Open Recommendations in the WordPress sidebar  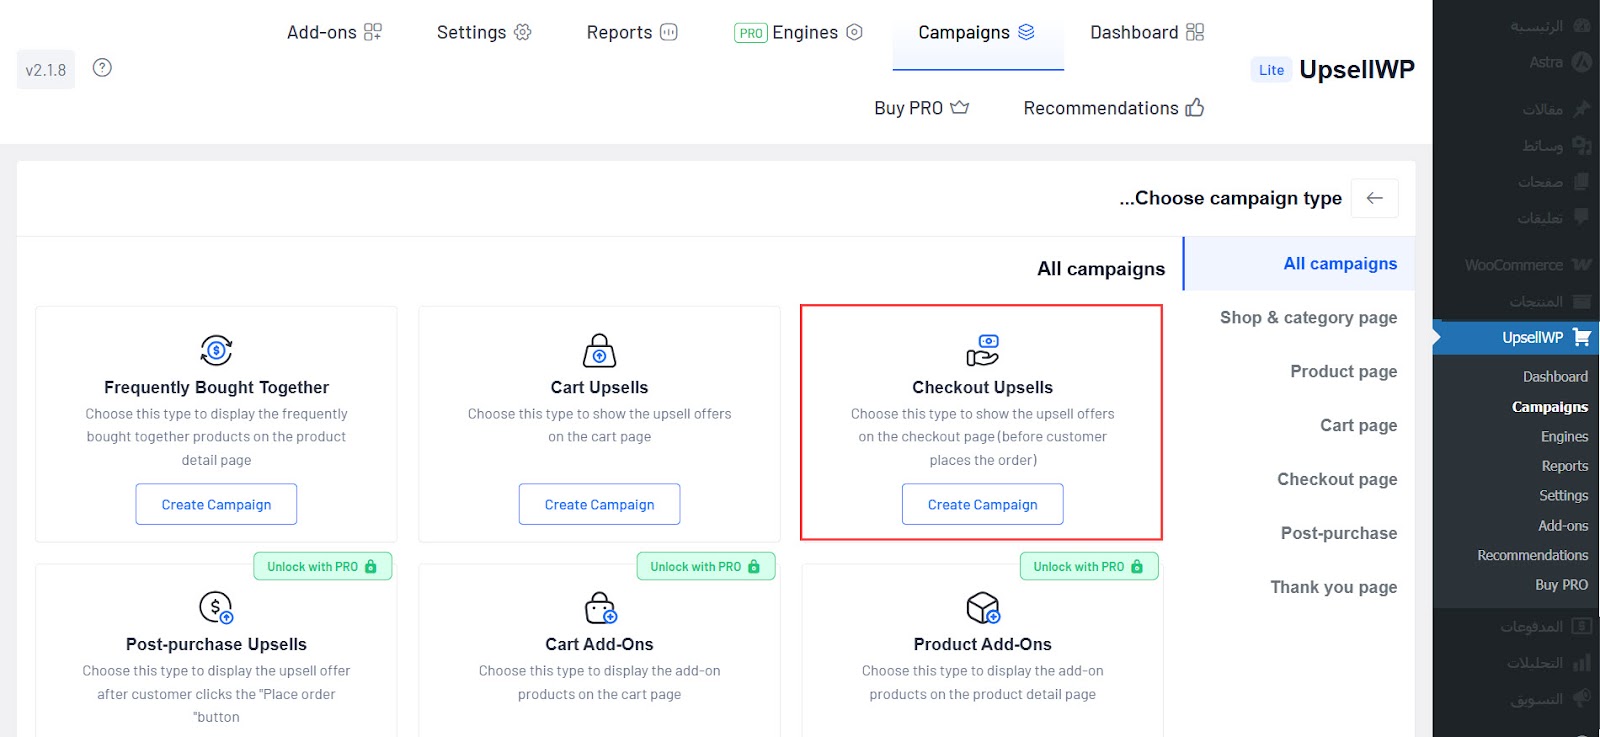coord(1532,555)
